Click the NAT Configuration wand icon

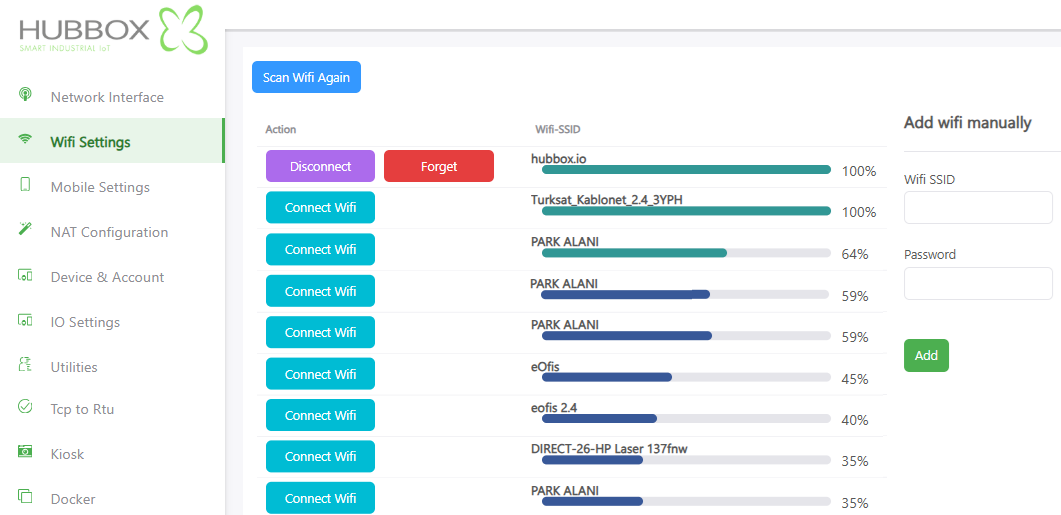(26, 230)
